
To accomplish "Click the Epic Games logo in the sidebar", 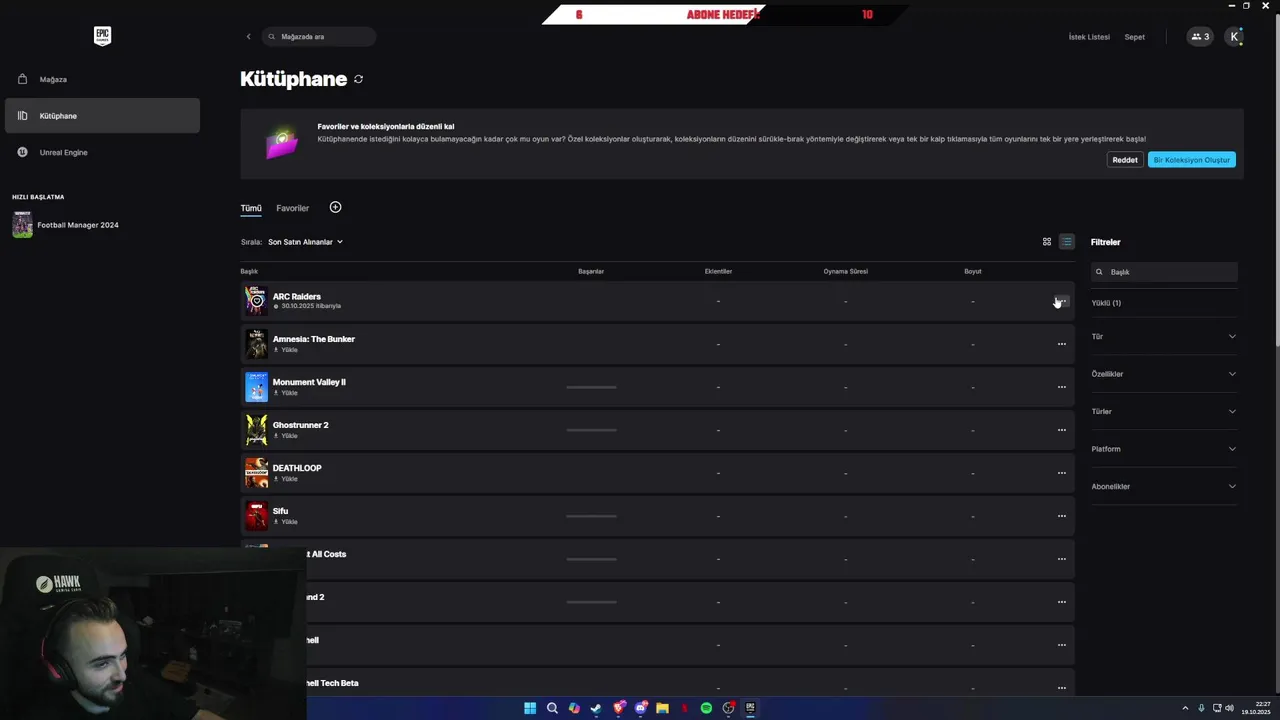I will 102,36.
